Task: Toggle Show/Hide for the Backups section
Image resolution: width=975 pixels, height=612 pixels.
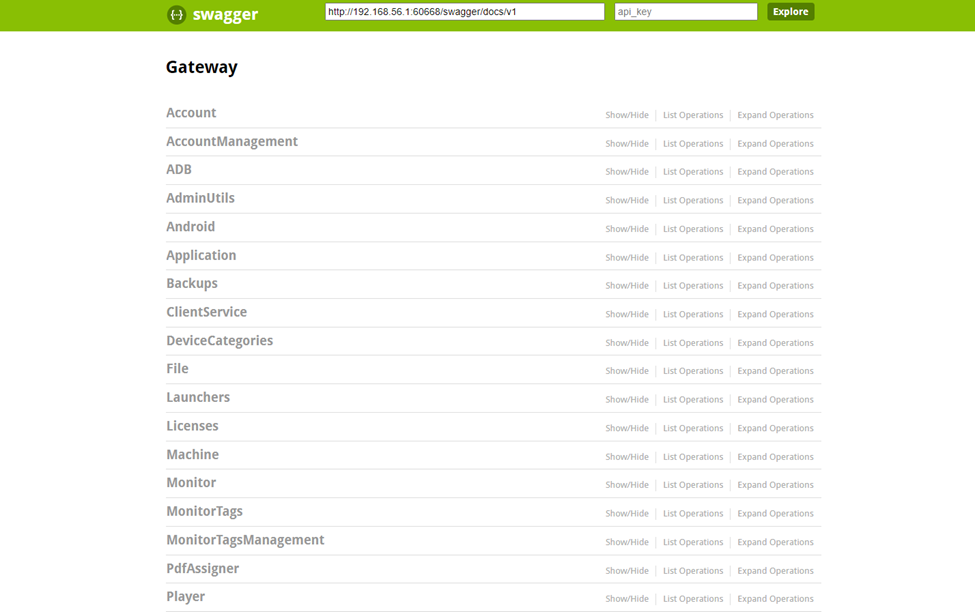Action: [x=626, y=286]
